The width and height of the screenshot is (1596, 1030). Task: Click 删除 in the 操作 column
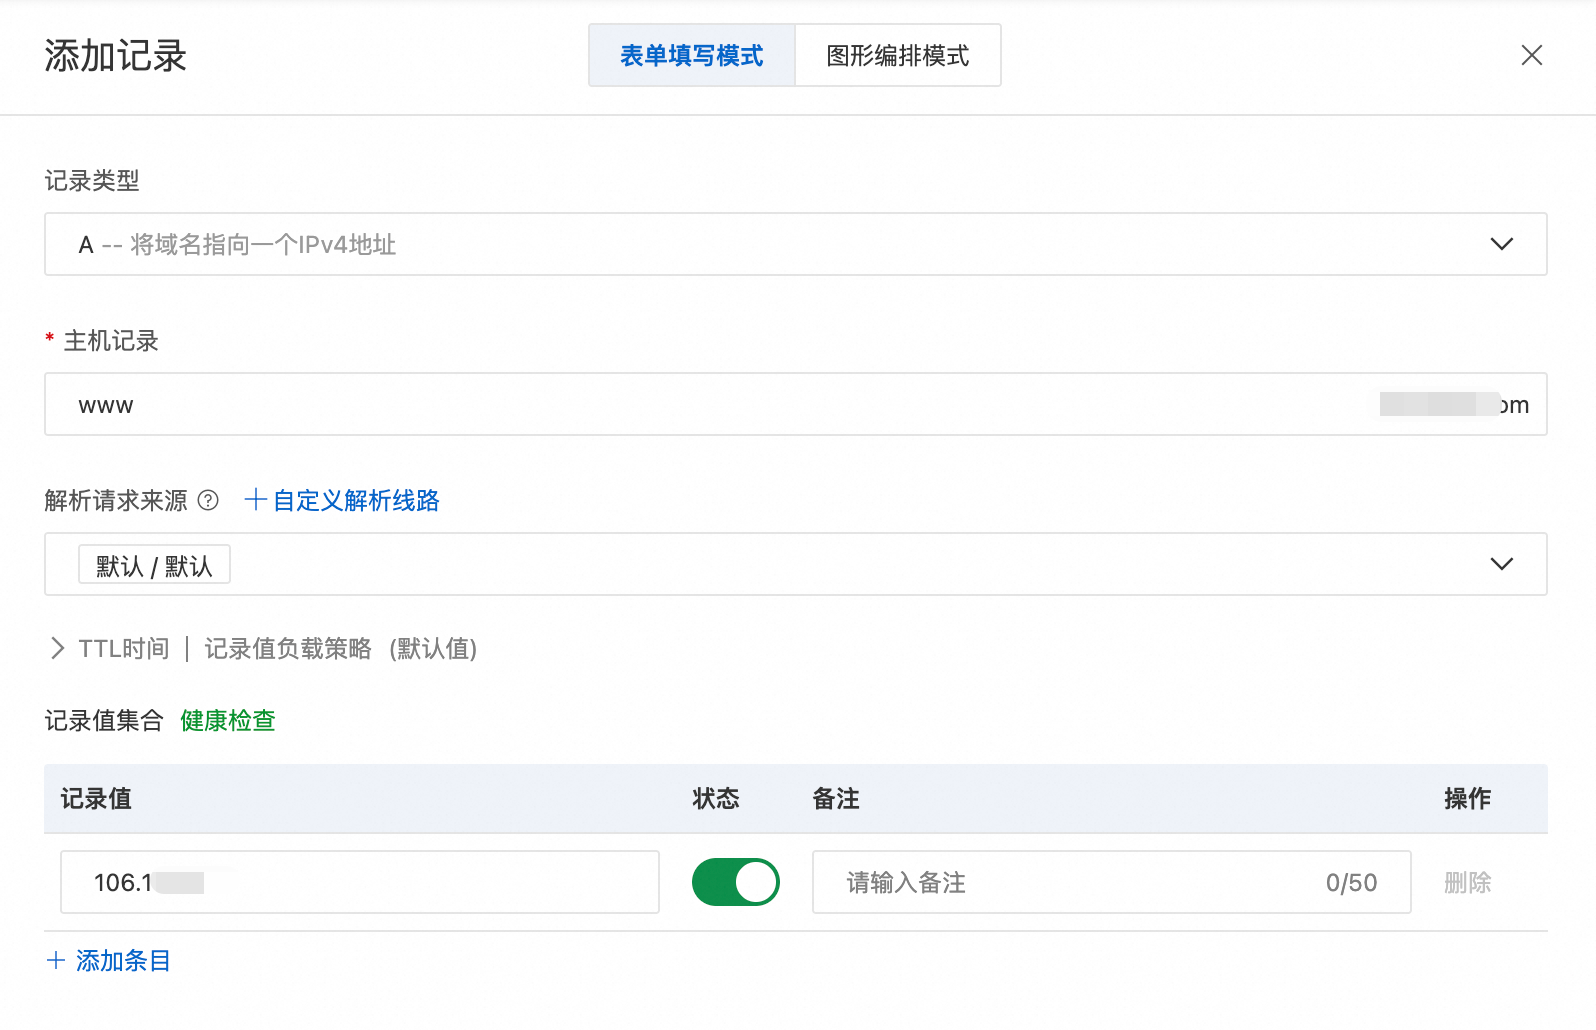(1467, 882)
